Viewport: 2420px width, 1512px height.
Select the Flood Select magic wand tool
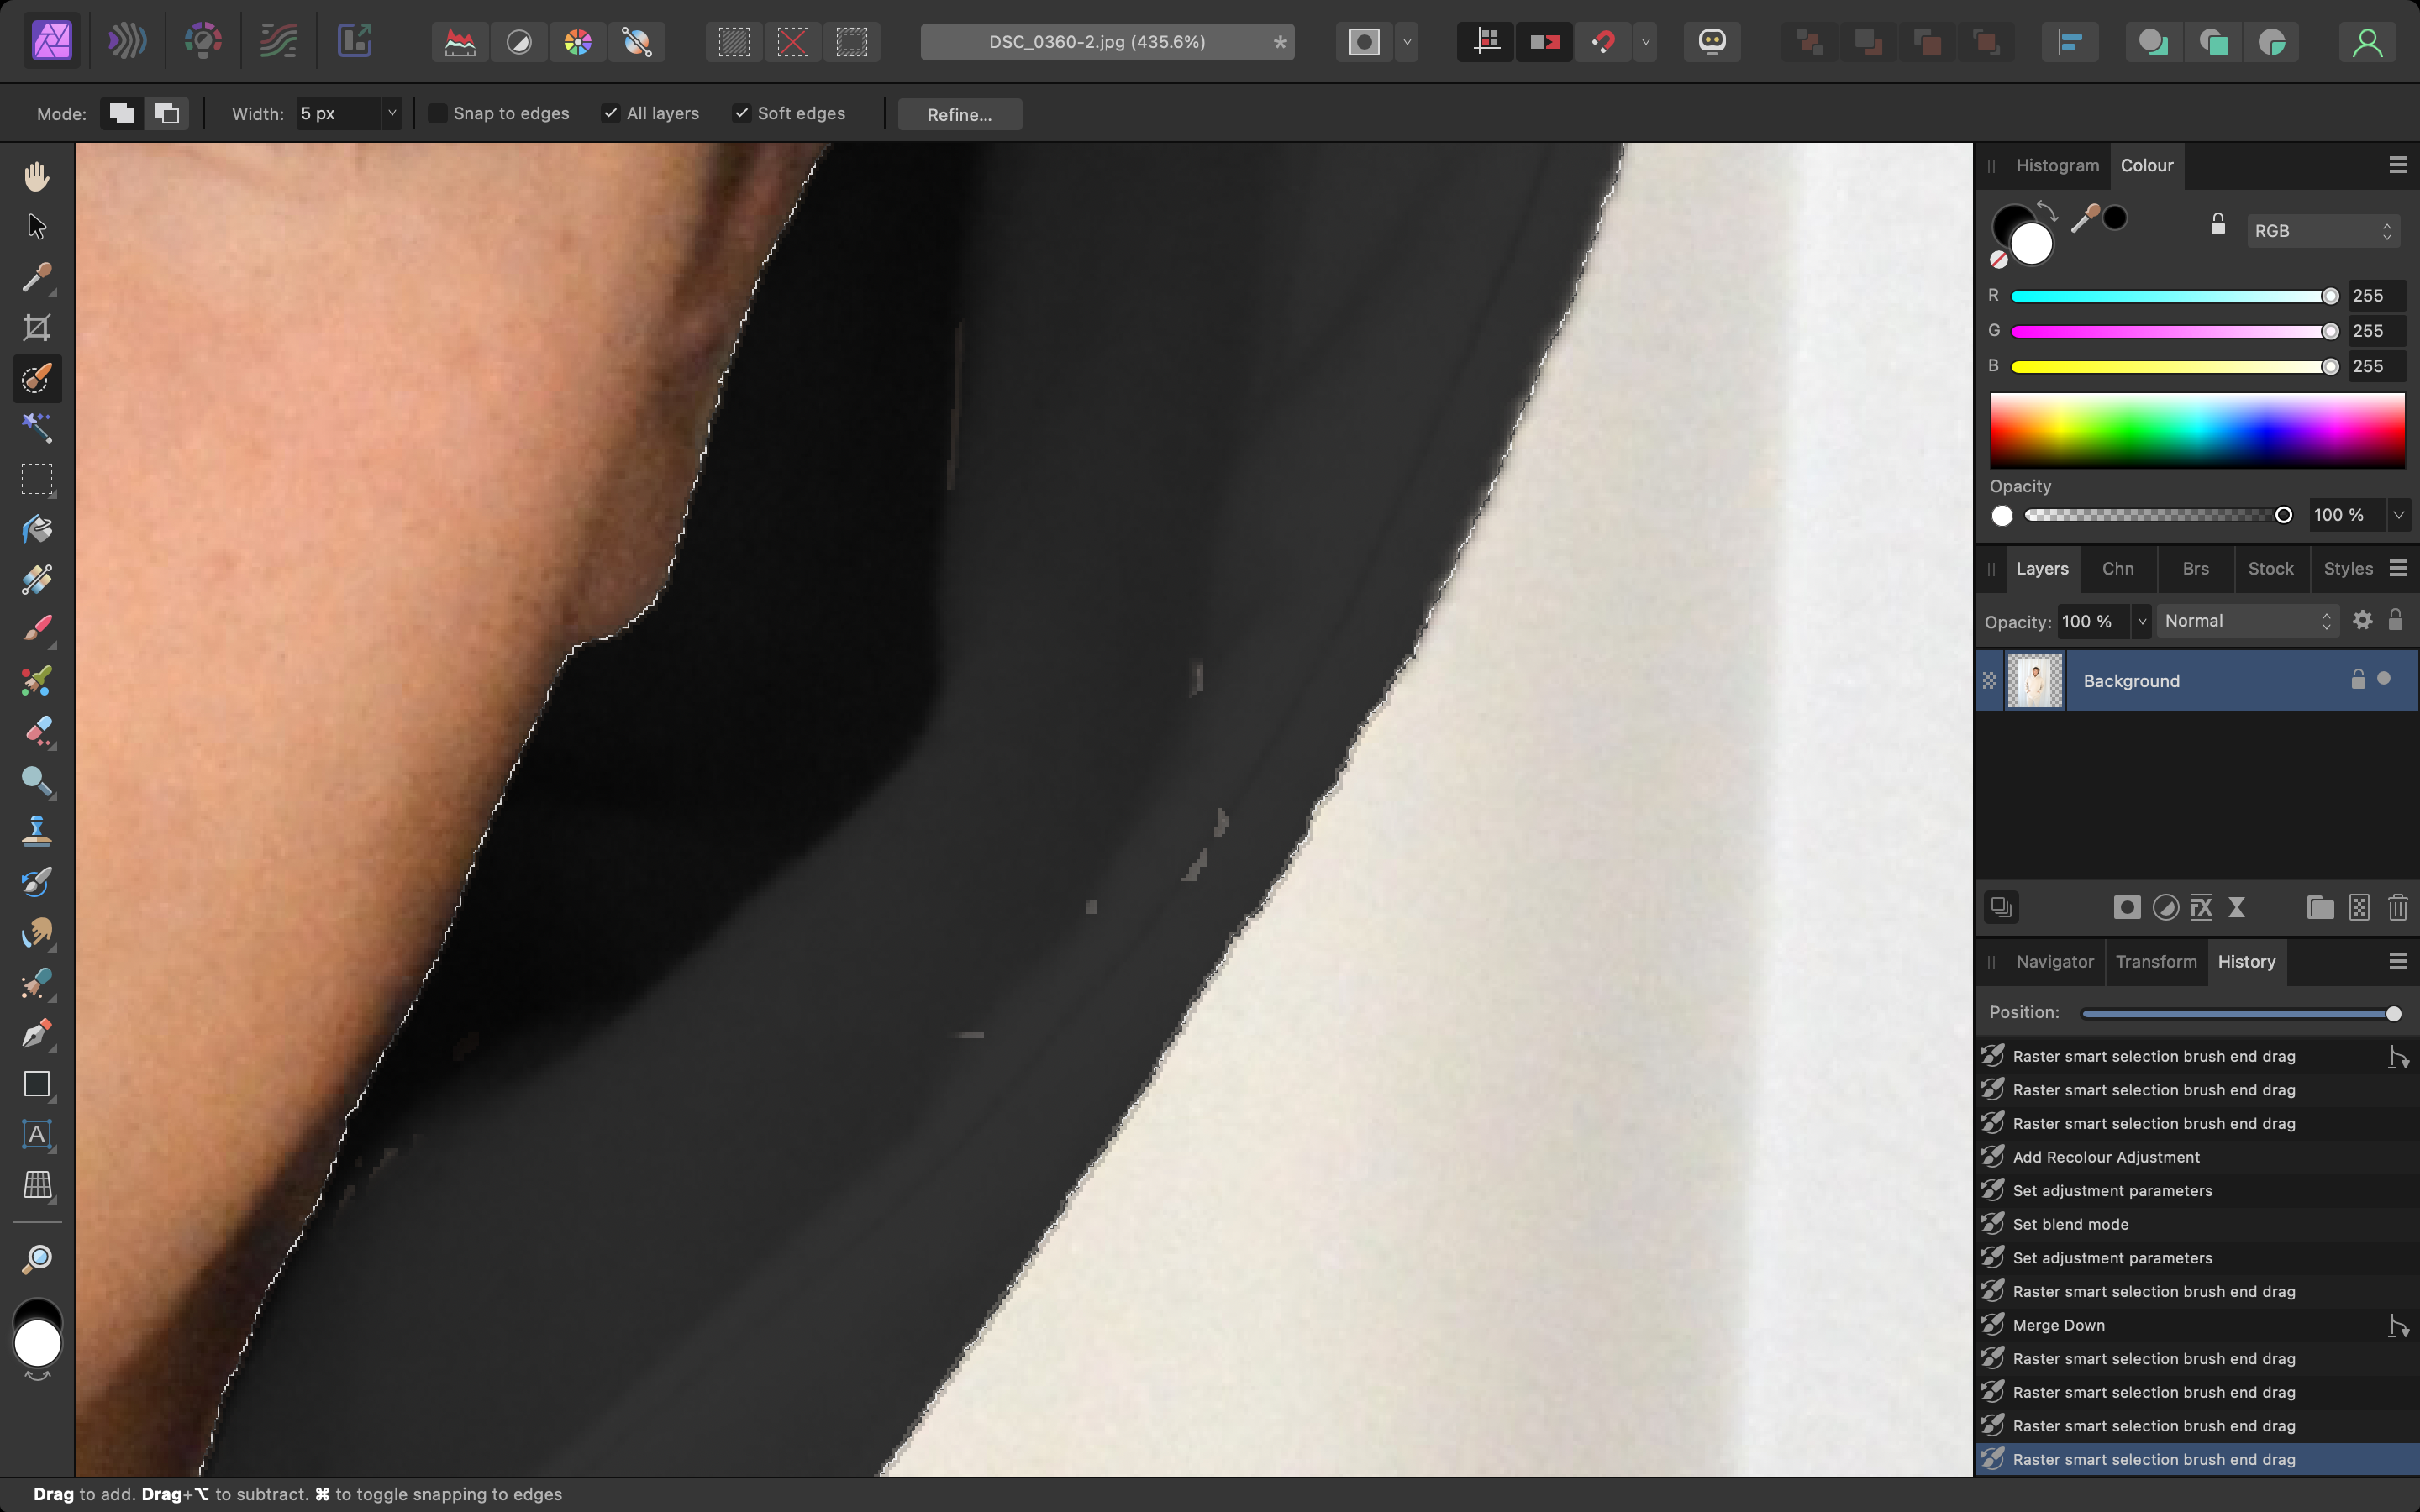coord(37,428)
